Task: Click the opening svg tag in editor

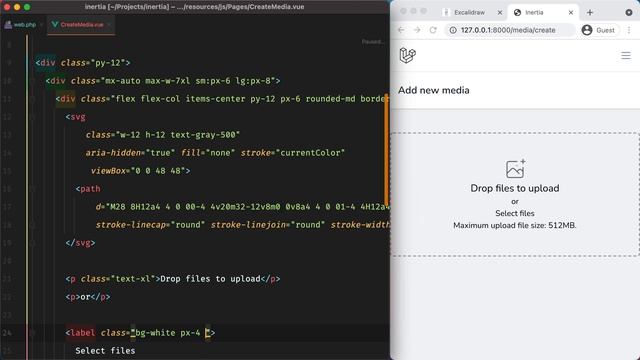Action: (76, 117)
